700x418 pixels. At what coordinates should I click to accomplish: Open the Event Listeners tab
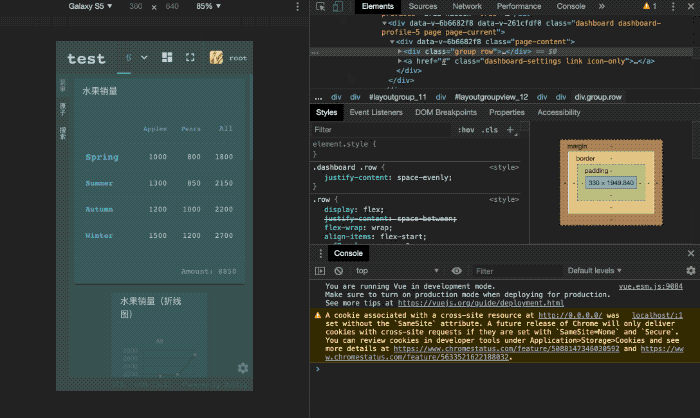pos(376,113)
